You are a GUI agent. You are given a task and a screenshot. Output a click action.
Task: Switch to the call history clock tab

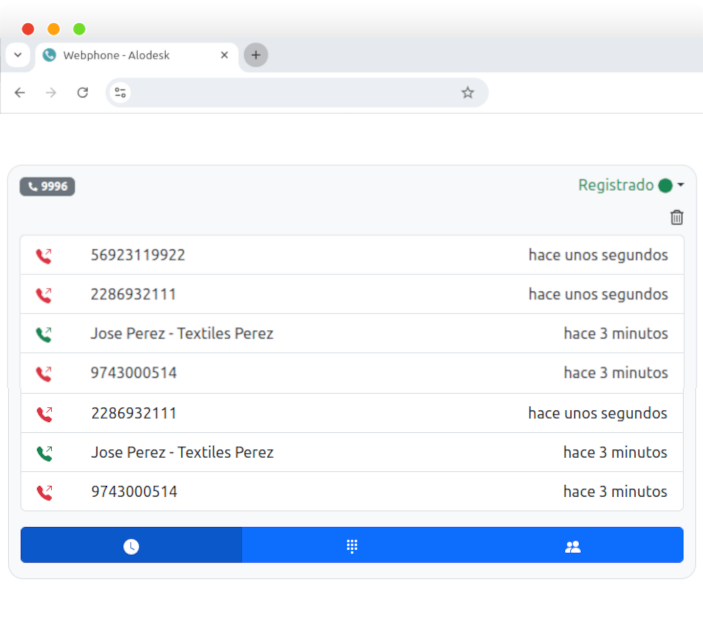coord(131,546)
